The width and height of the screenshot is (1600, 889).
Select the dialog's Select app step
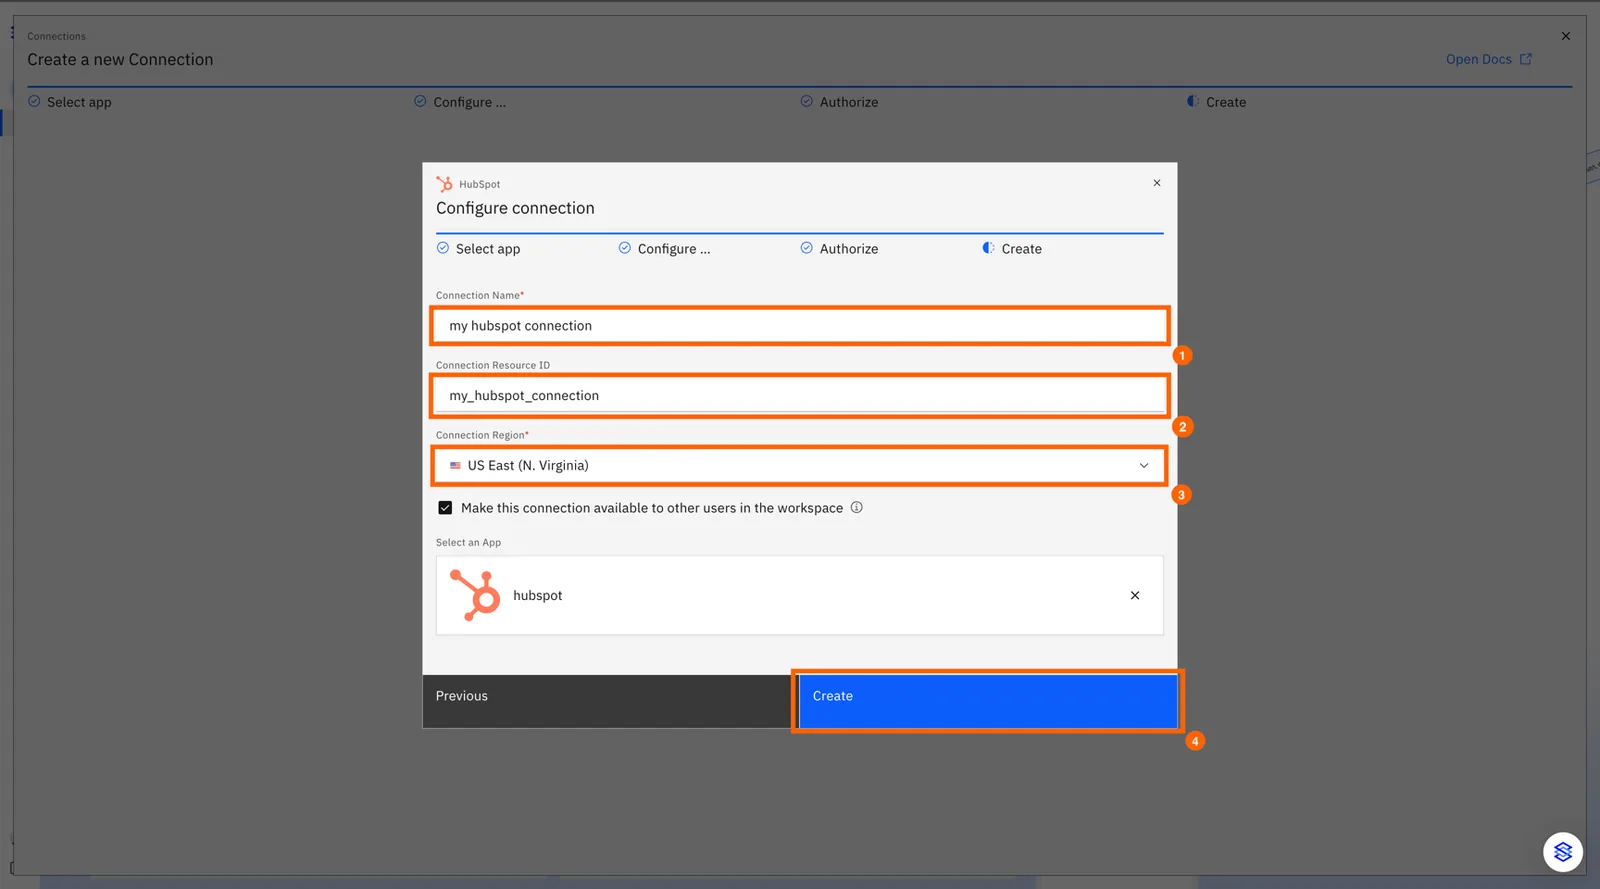tap(479, 249)
